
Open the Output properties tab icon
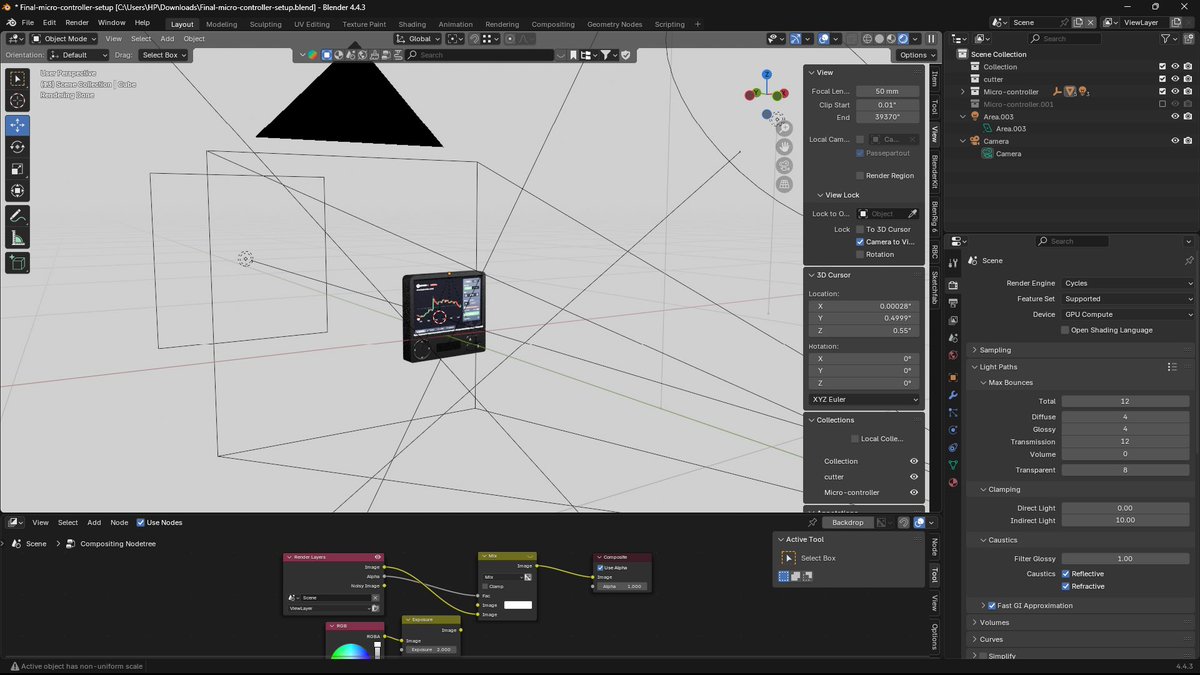tap(953, 303)
